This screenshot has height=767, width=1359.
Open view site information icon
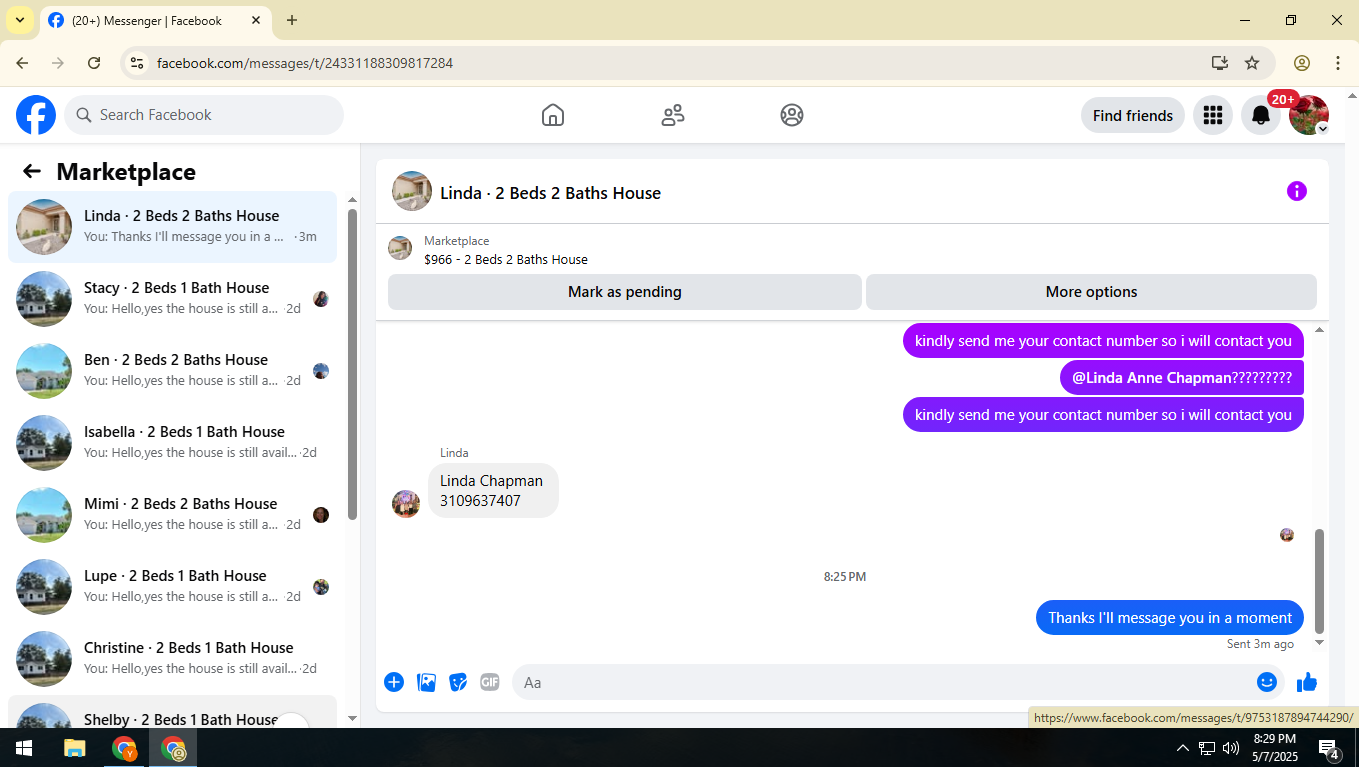137,63
